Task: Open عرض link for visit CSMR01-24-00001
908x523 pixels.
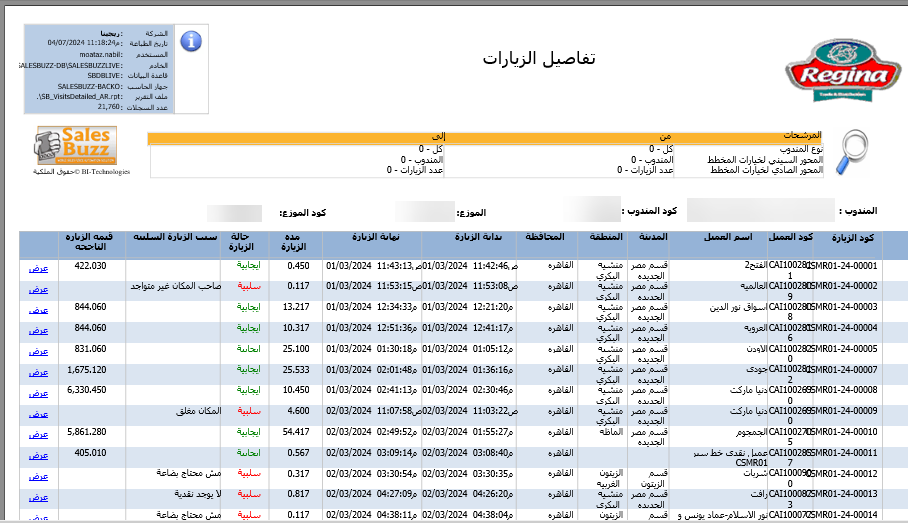Action: click(37, 267)
